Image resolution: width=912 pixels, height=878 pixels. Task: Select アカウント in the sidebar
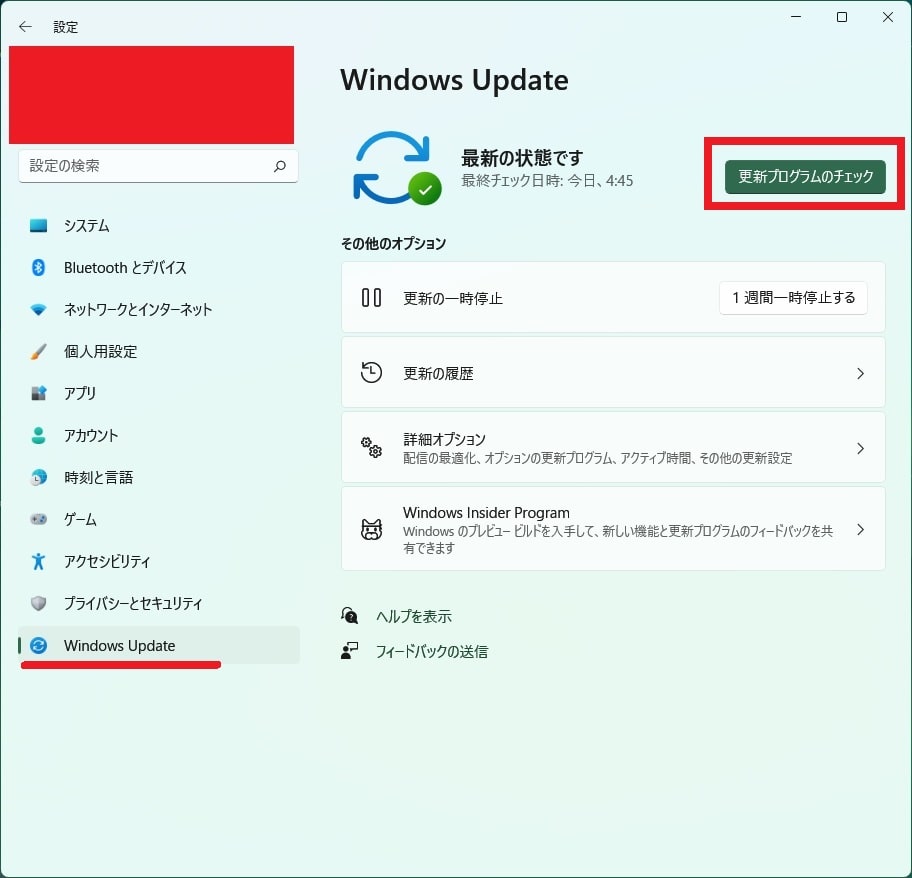pos(158,436)
